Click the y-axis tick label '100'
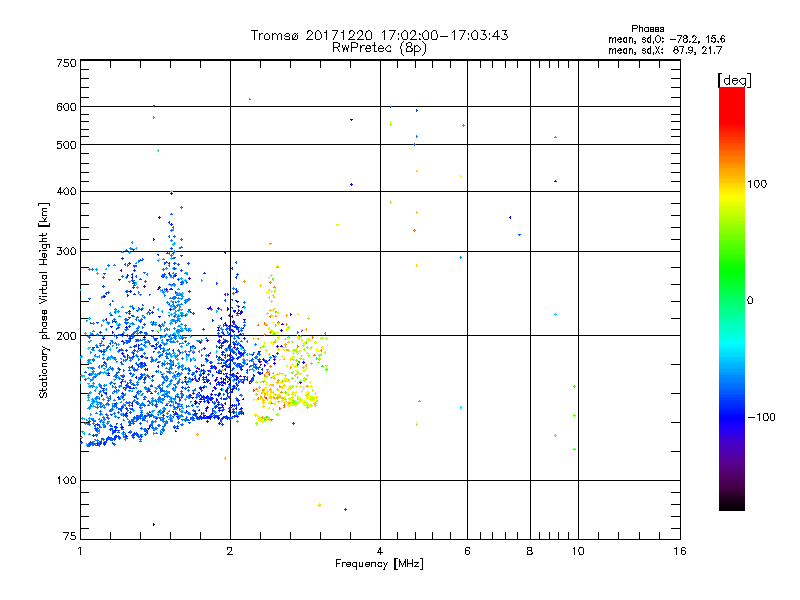The height and width of the screenshot is (600, 800). click(66, 481)
